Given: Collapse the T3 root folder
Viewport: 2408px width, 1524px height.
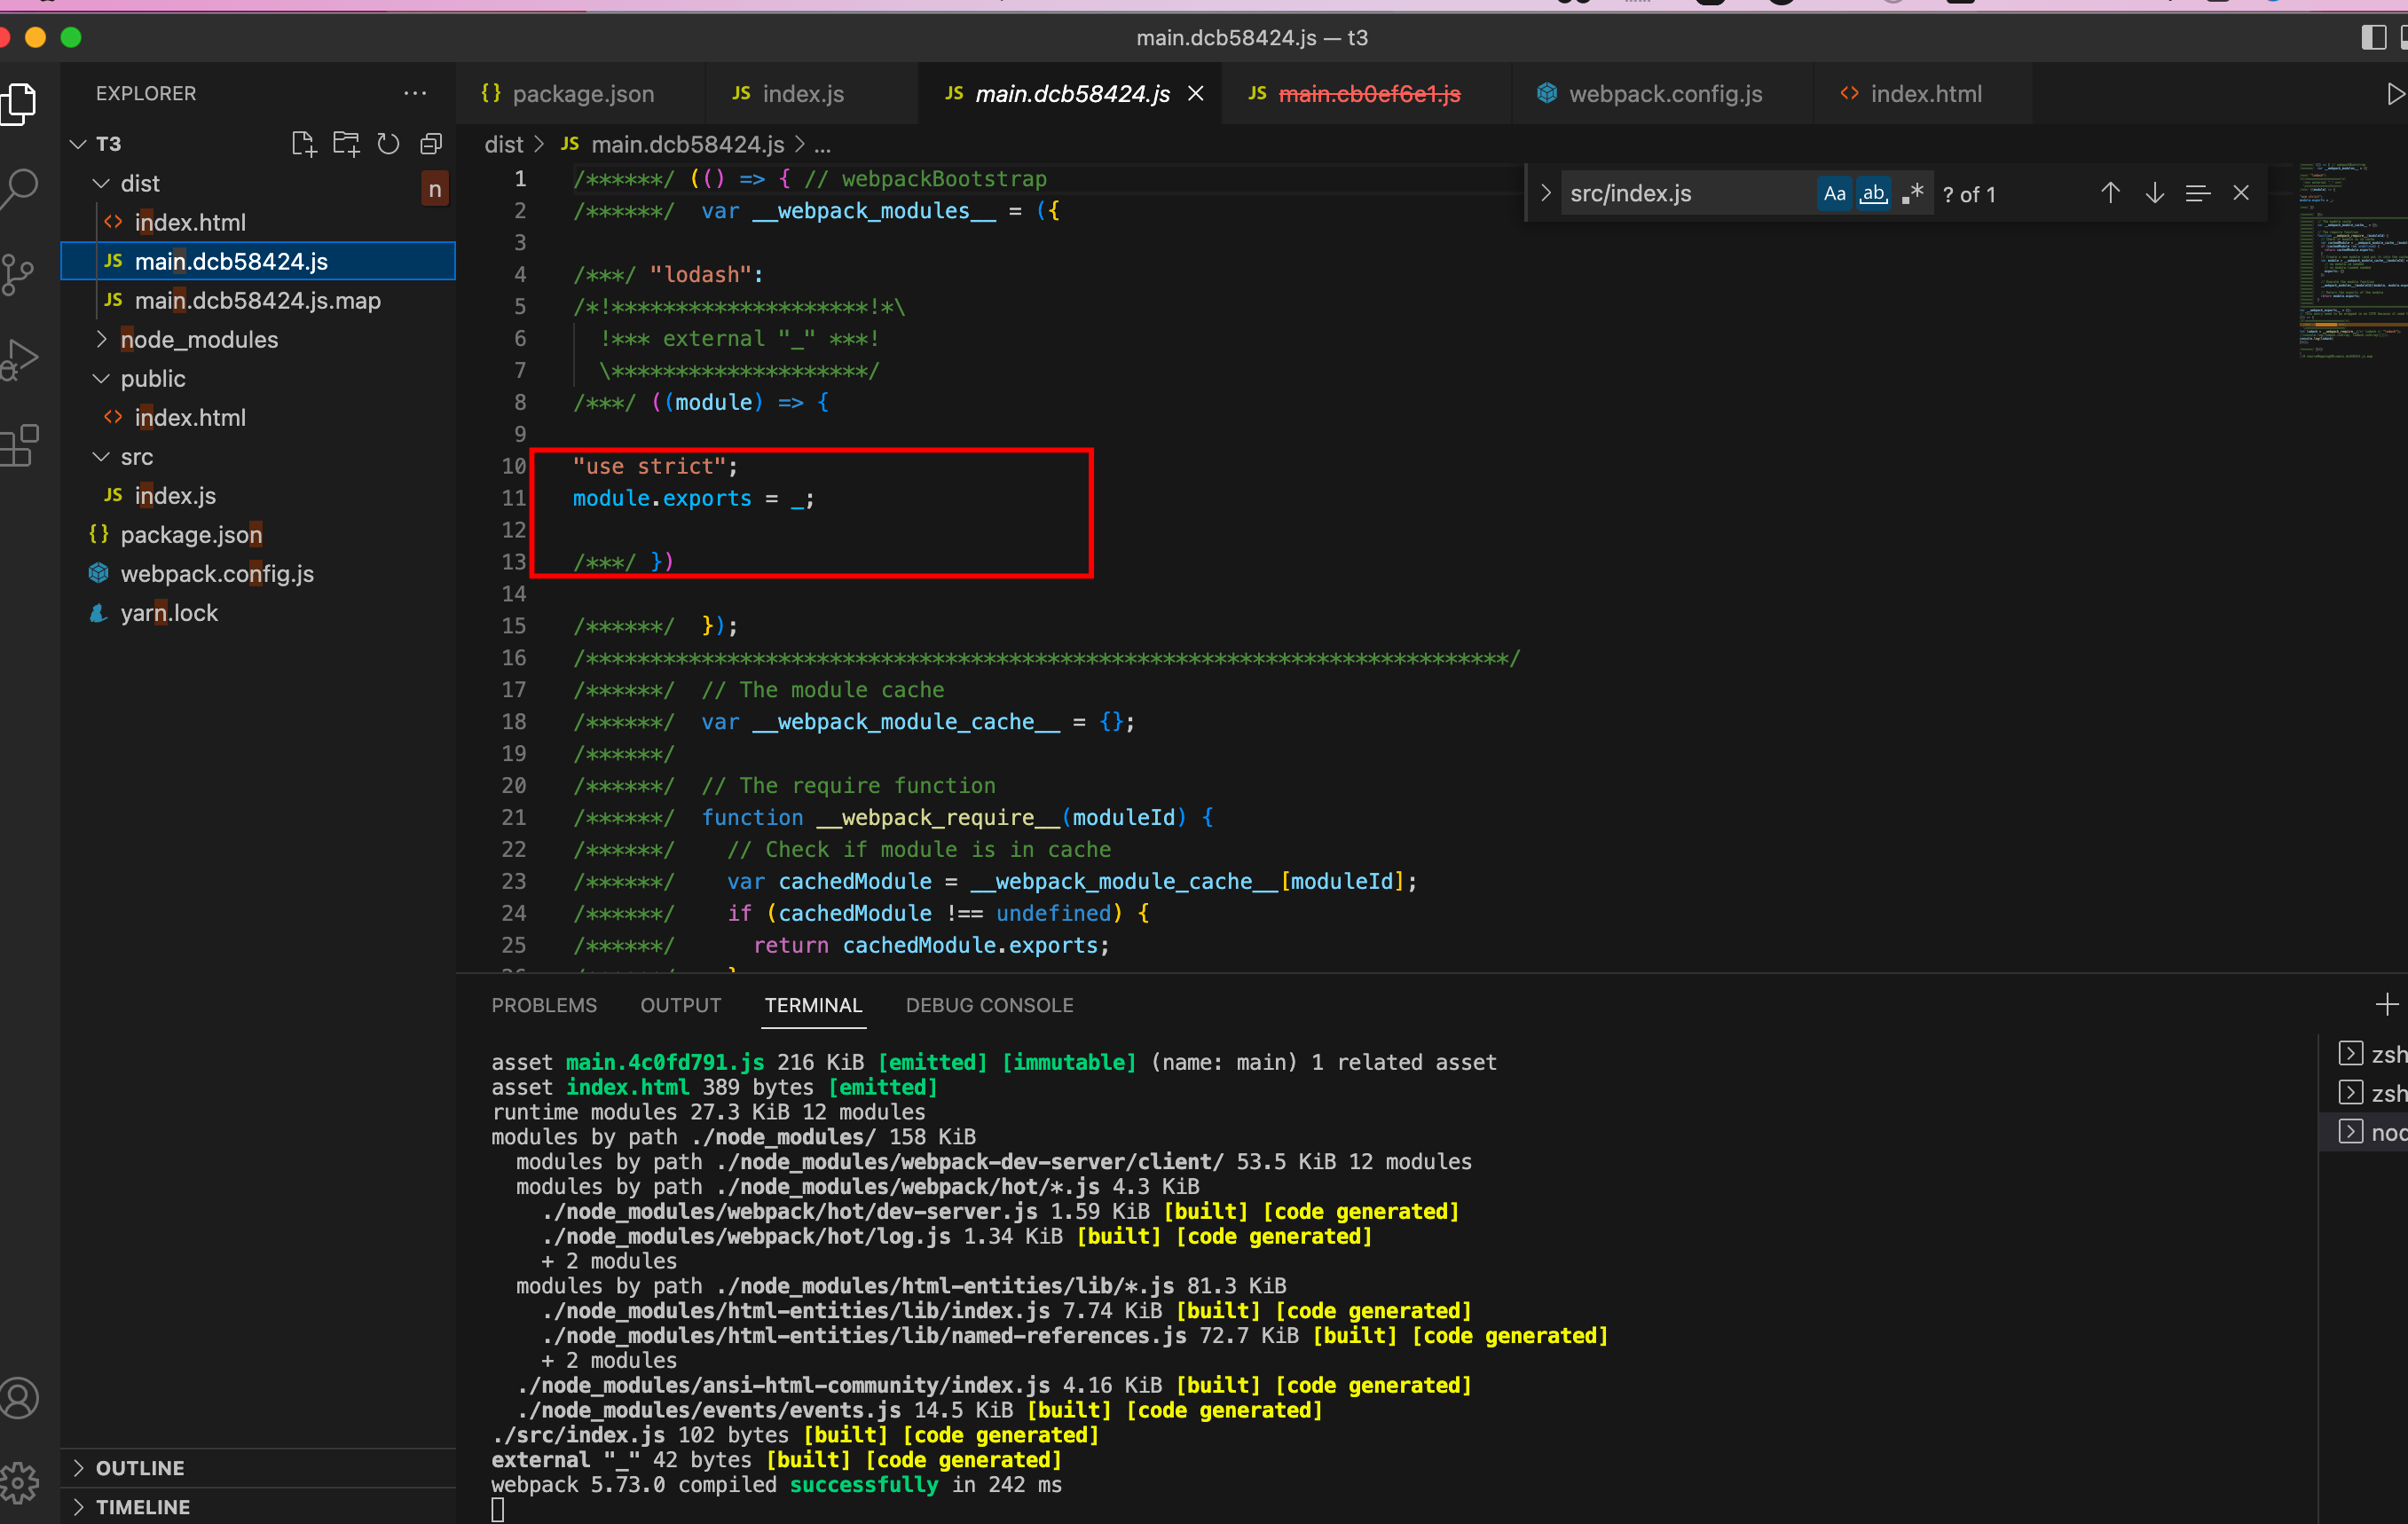Looking at the screenshot, I should pyautogui.click(x=79, y=144).
